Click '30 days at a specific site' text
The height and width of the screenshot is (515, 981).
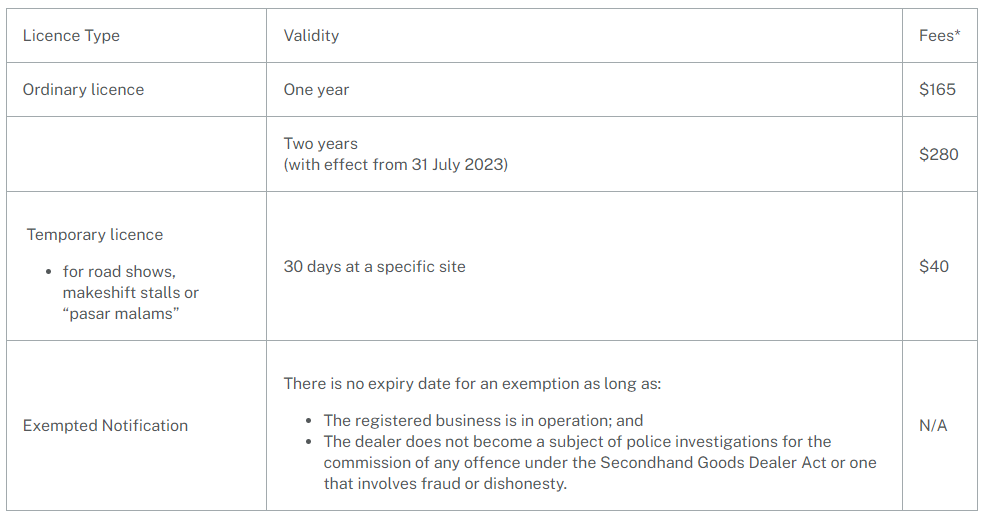tap(374, 267)
